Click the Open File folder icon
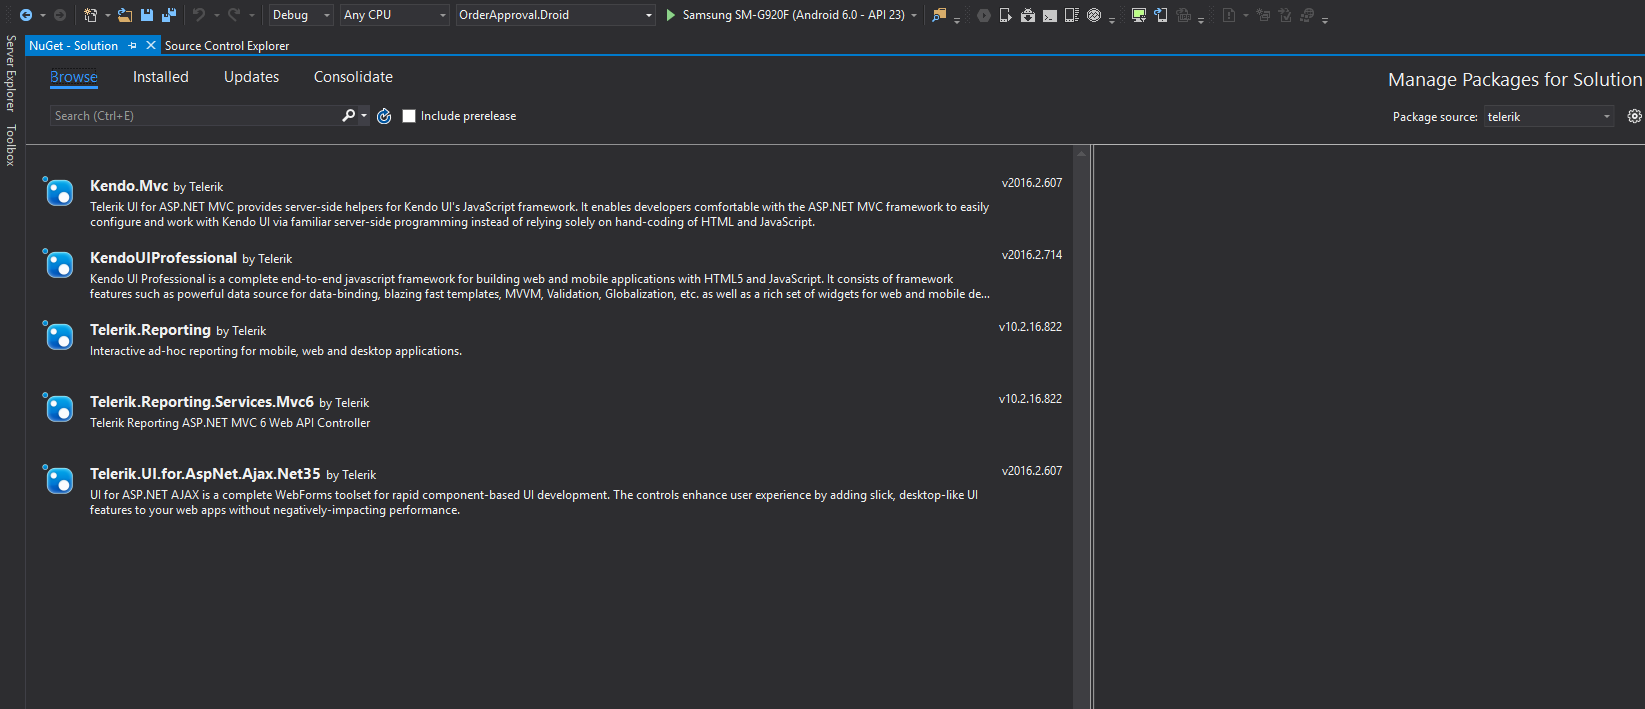1645x709 pixels. coord(125,15)
